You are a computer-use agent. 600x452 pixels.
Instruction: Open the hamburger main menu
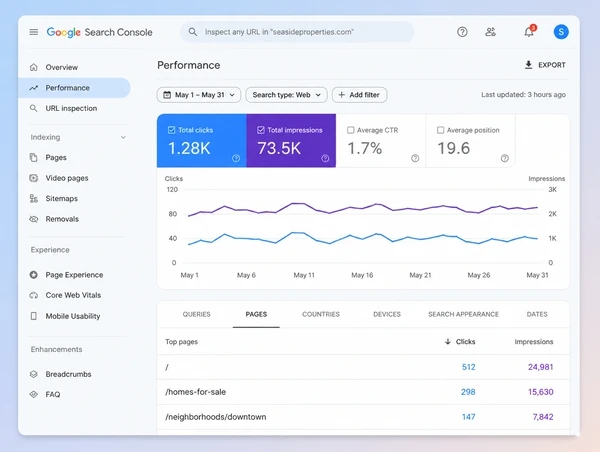pos(34,32)
